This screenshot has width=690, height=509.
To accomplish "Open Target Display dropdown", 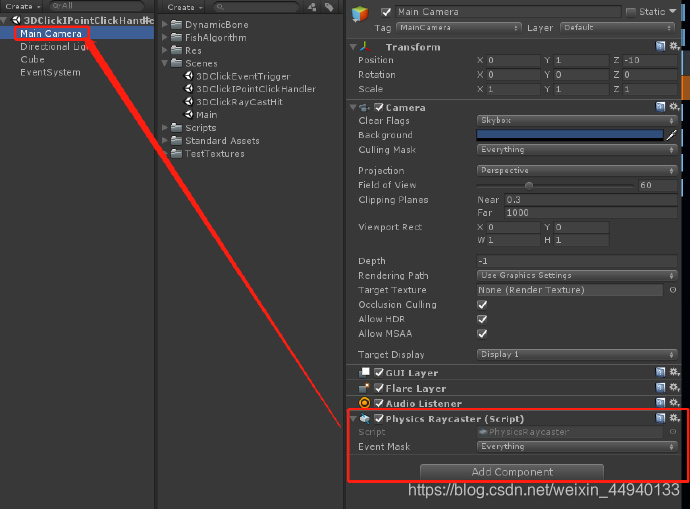I will click(x=577, y=354).
